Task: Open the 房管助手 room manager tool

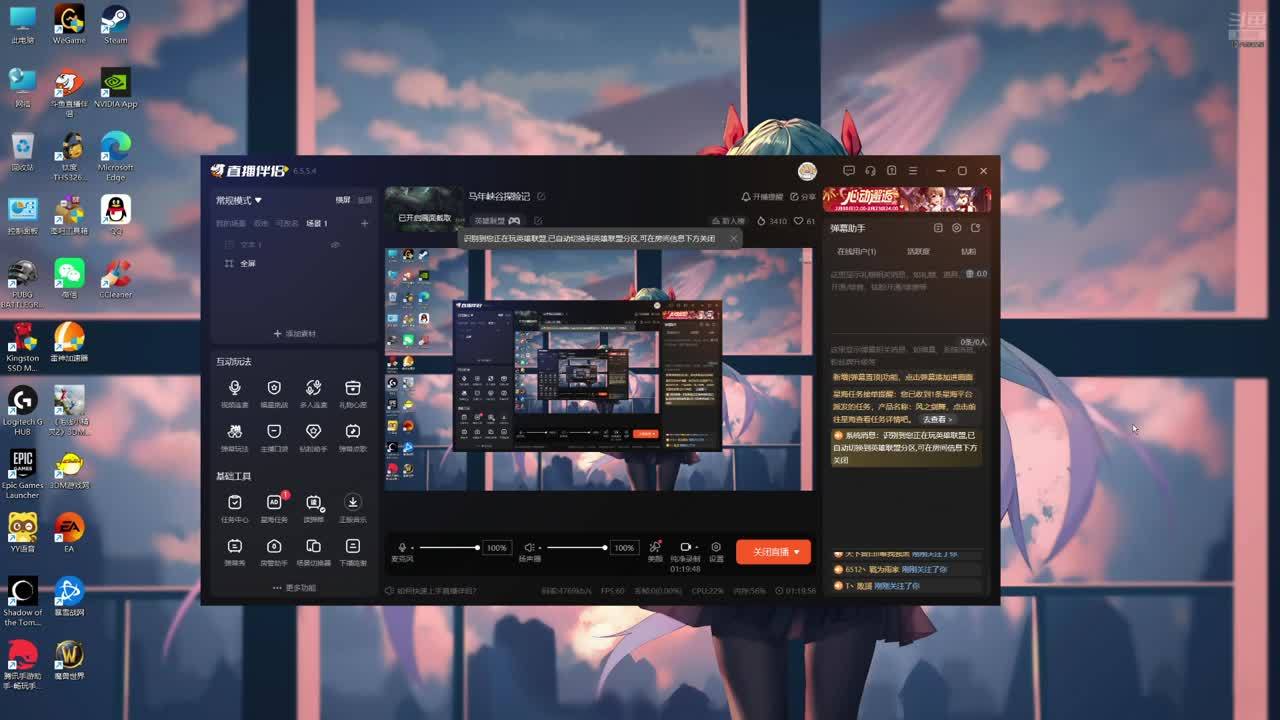Action: tap(274, 552)
